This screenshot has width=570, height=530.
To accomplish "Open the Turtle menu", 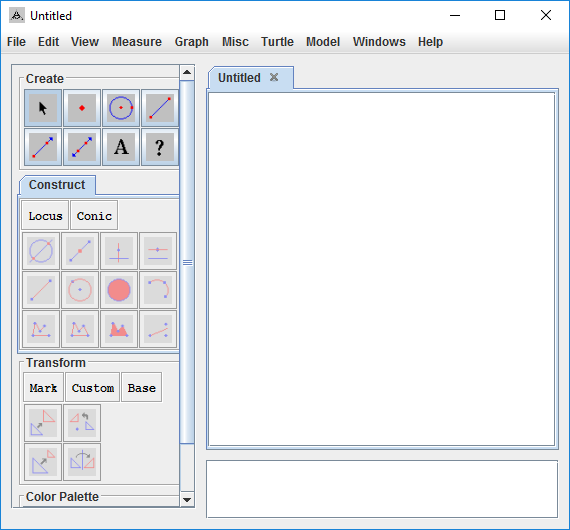I will pyautogui.click(x=277, y=42).
